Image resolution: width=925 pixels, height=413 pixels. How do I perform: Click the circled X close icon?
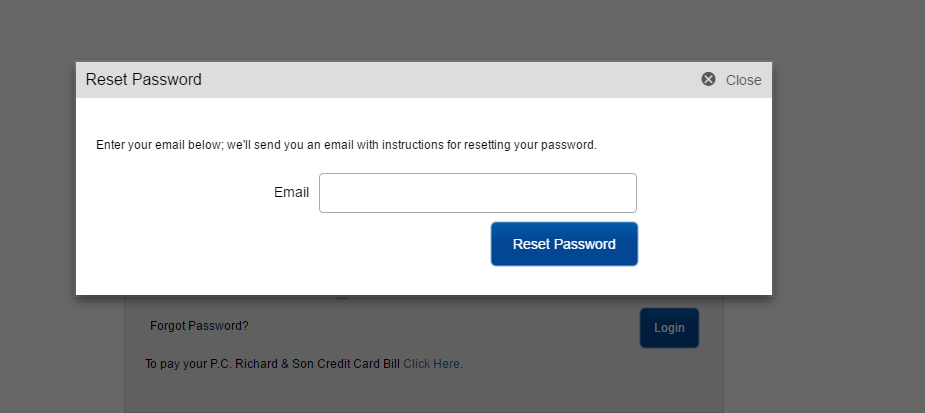click(708, 79)
